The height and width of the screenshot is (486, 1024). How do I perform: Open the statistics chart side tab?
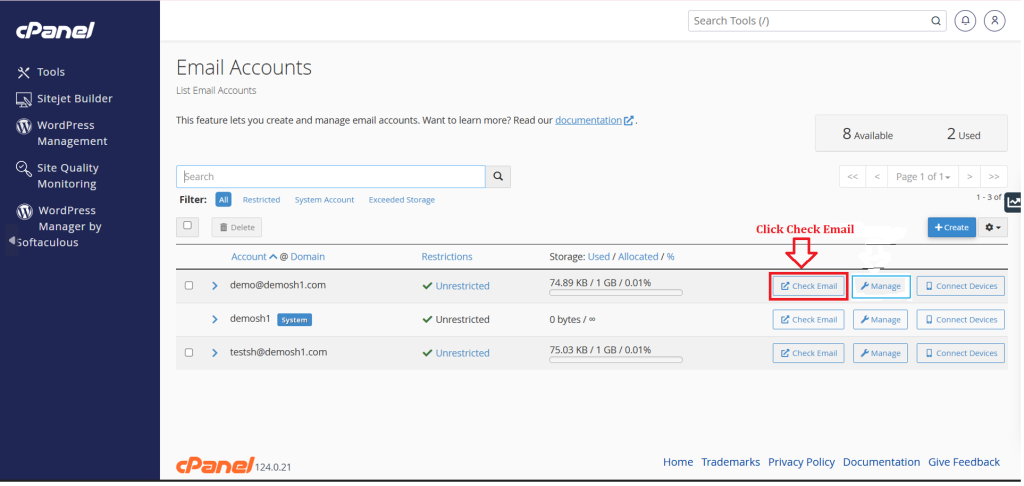pos(1014,202)
